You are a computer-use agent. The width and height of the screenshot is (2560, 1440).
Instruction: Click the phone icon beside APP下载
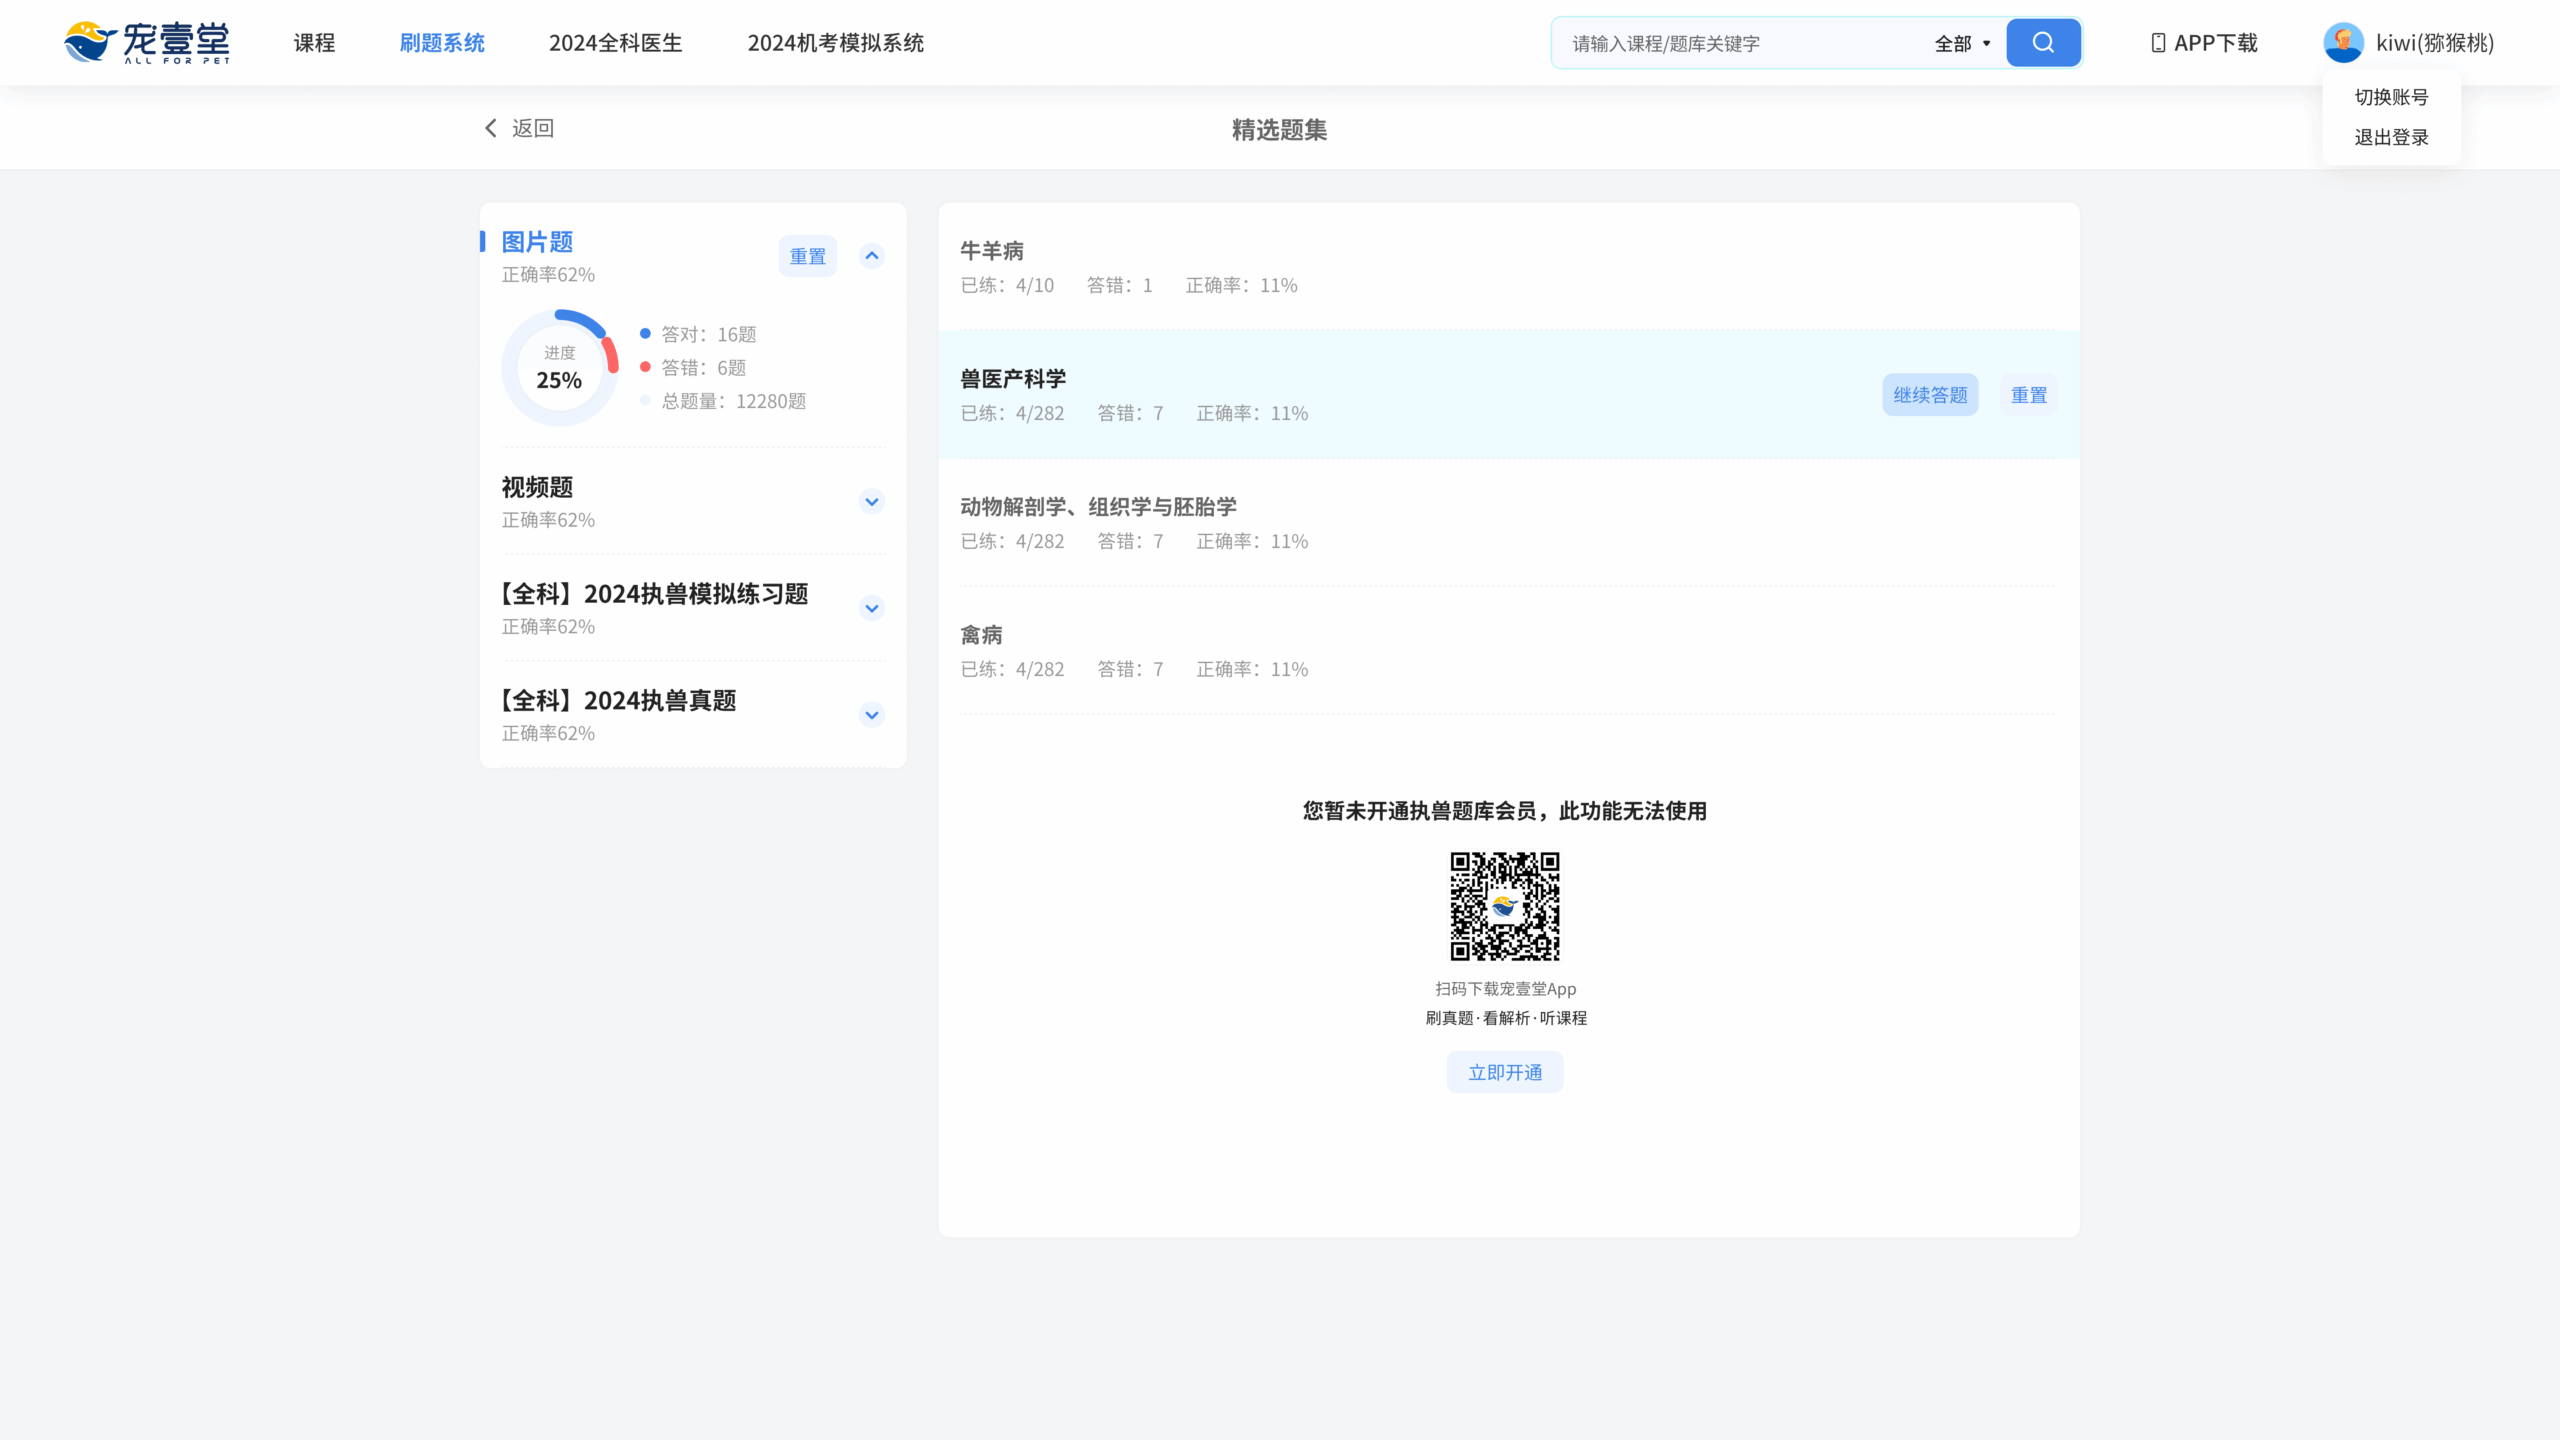pos(2158,43)
